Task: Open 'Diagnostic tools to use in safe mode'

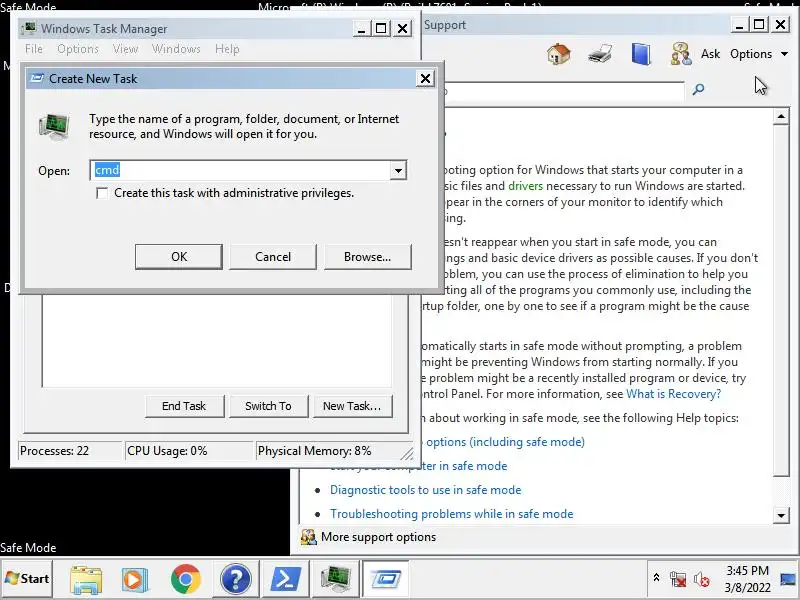Action: tap(426, 490)
